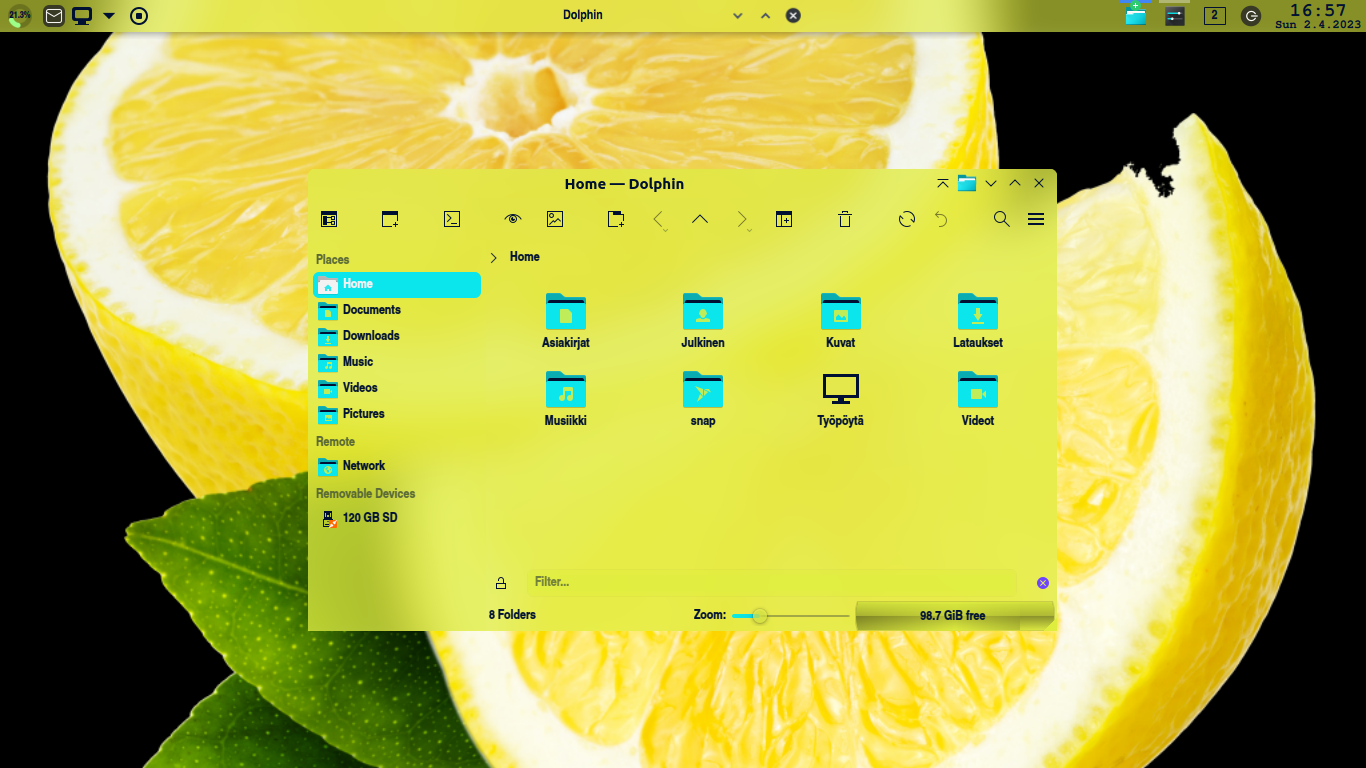This screenshot has height=768, width=1366.
Task: Refresh the folder view
Action: coord(907,219)
